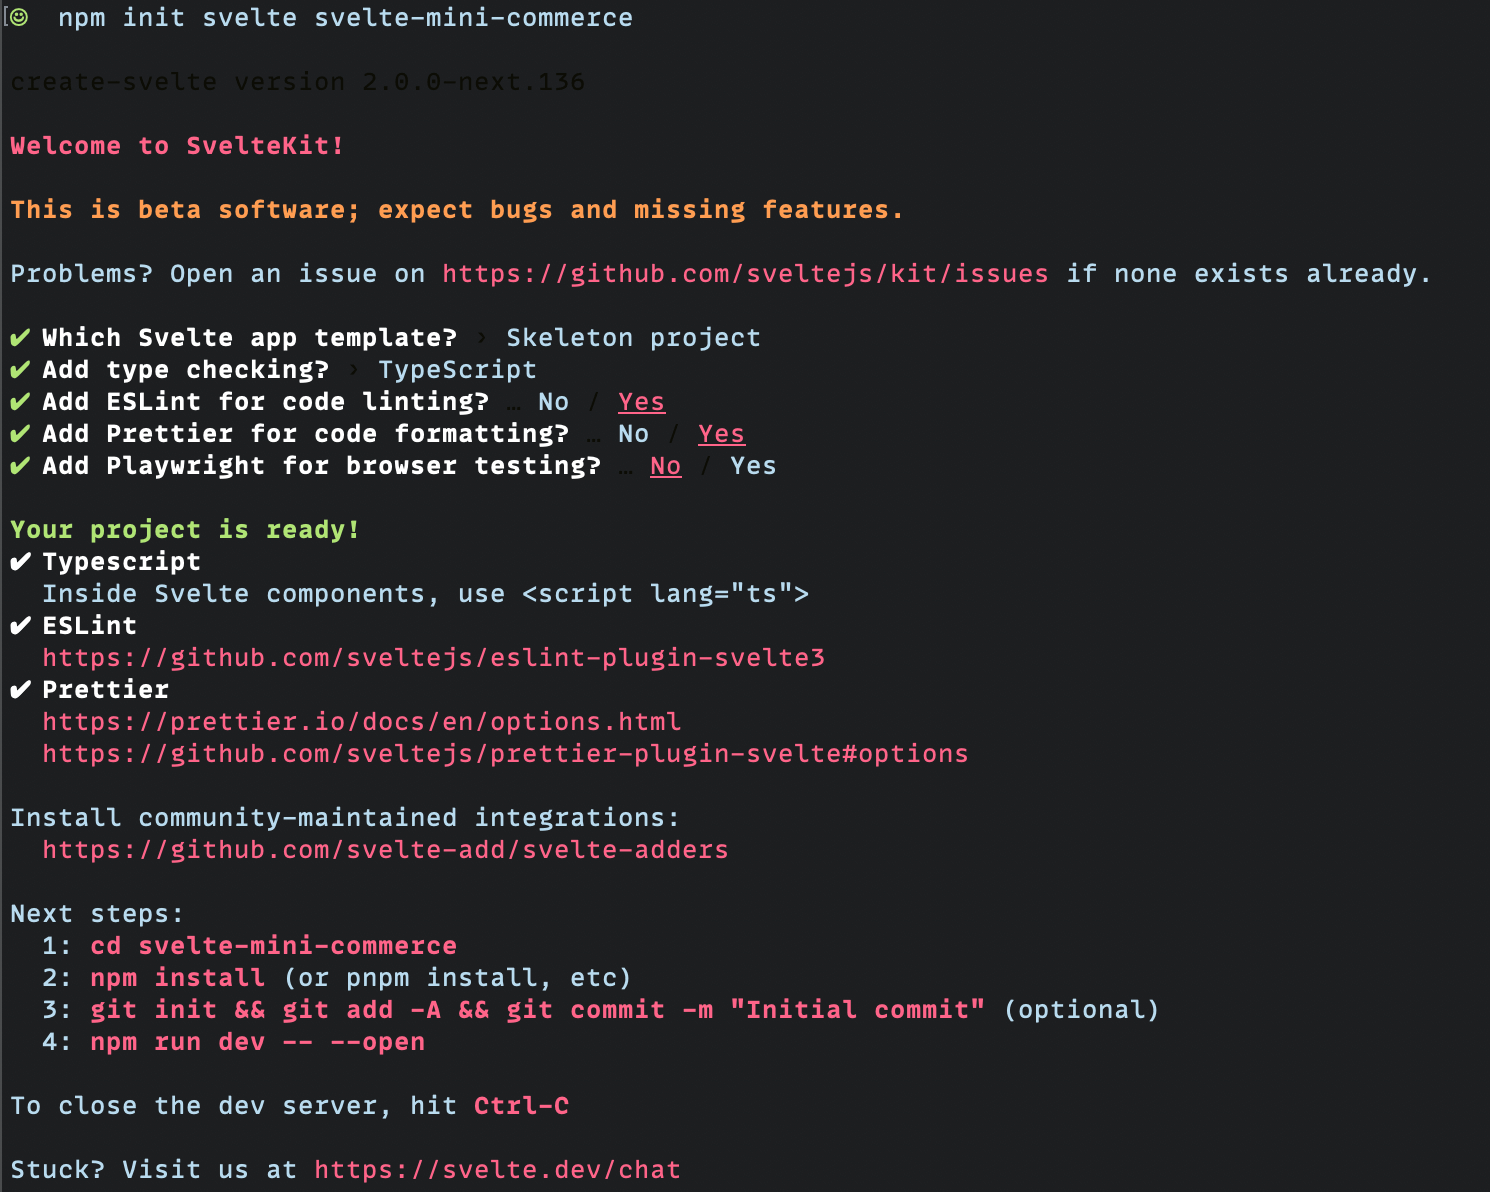Image resolution: width=1490 pixels, height=1192 pixels.
Task: Select the underlined Yes for Prettier code formatting
Action: coord(721,434)
